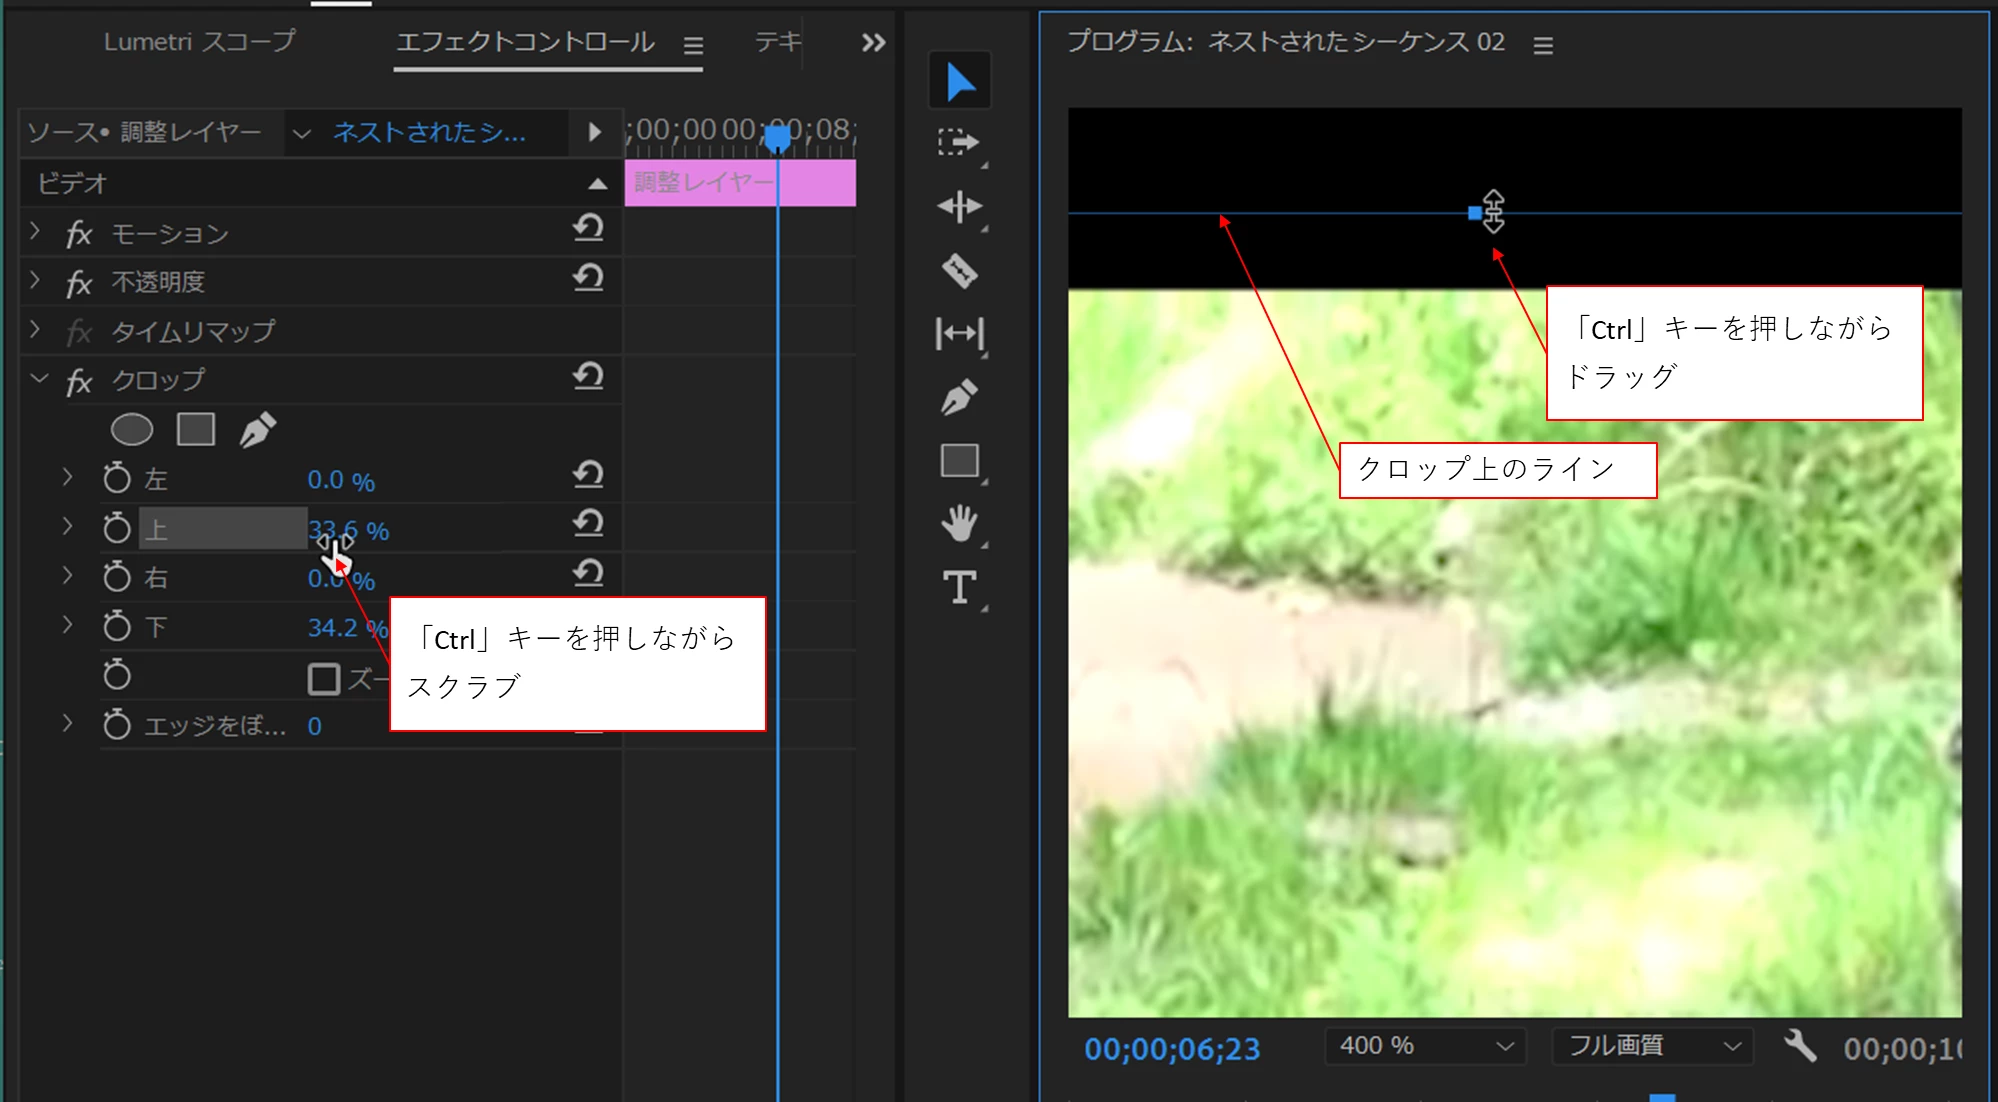Open the フル画質 playback resolution dropdown
The height and width of the screenshot is (1102, 1998).
(1652, 1046)
